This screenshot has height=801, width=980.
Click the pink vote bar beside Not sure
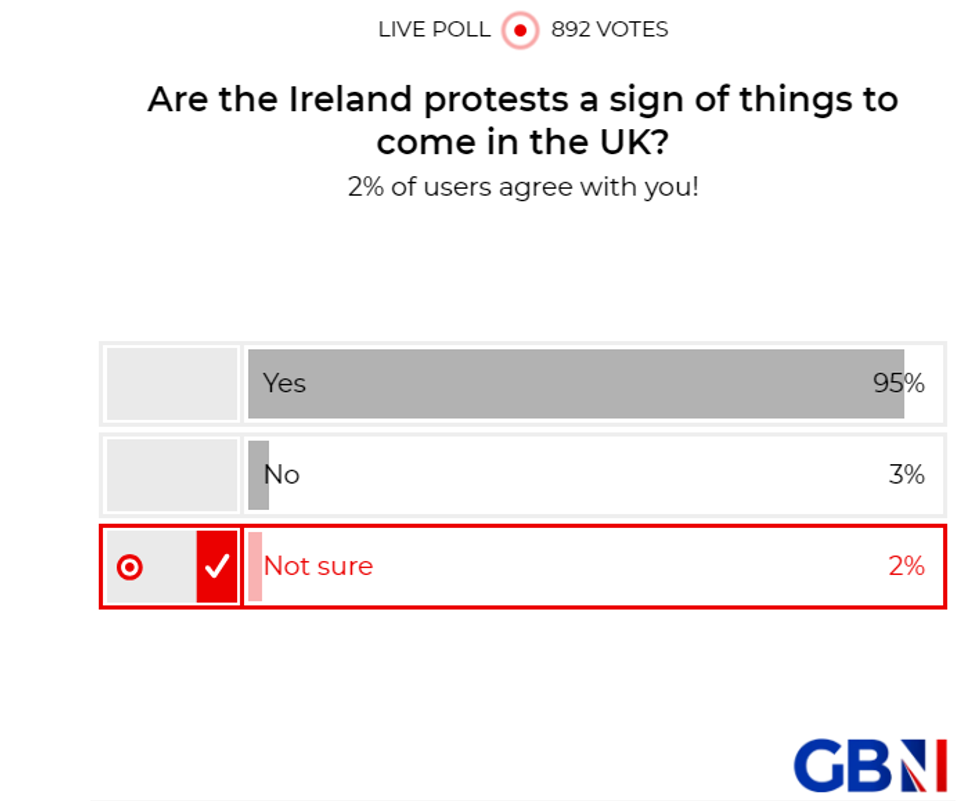(255, 567)
